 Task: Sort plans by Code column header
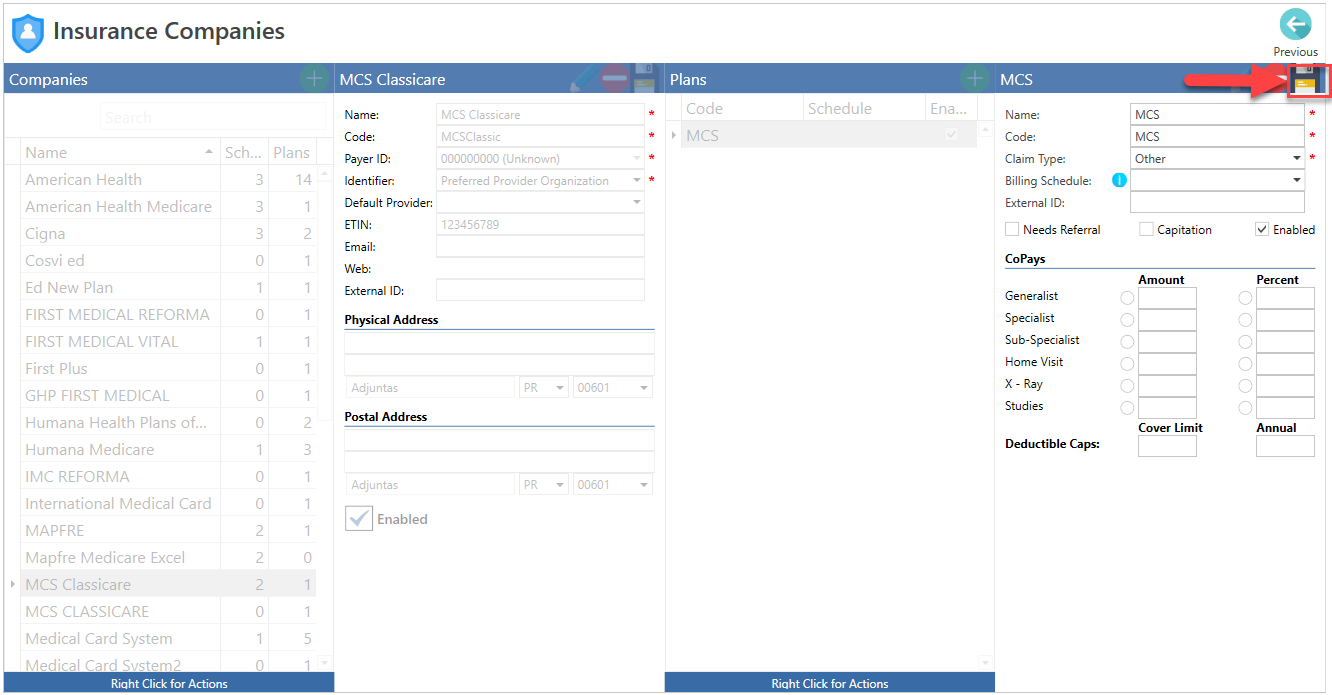[742, 108]
